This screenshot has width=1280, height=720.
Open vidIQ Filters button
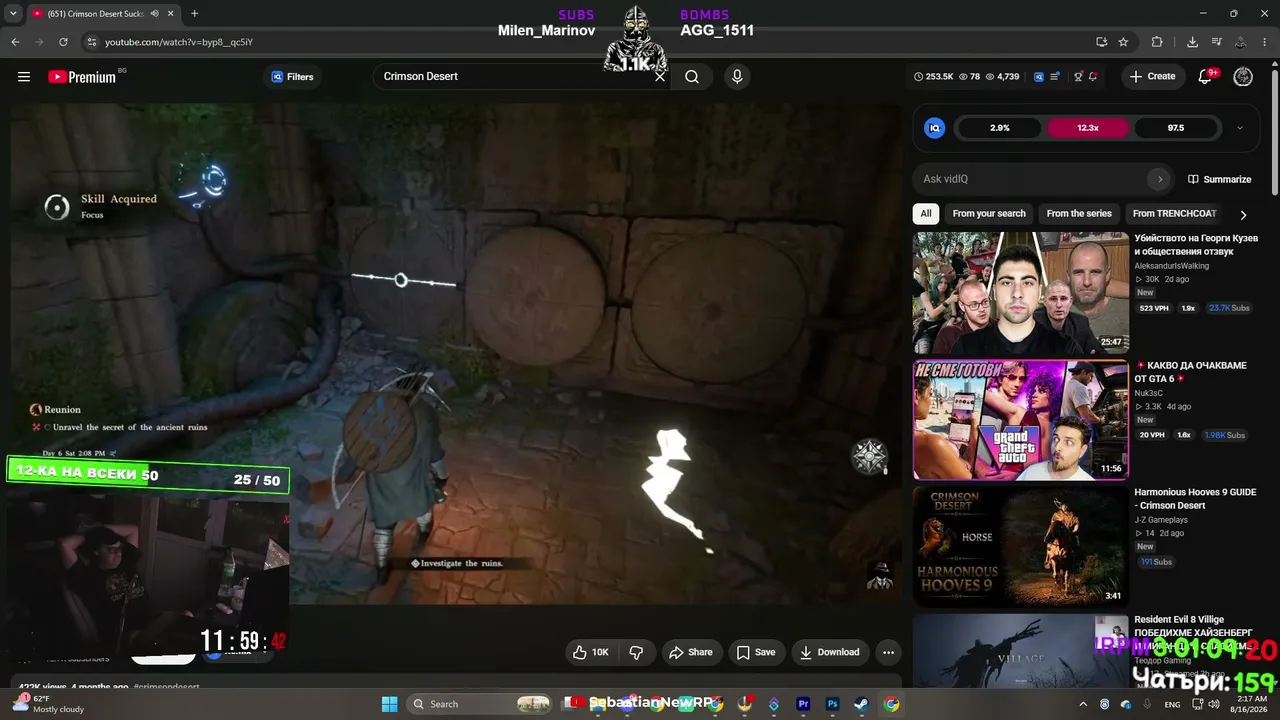click(x=292, y=77)
